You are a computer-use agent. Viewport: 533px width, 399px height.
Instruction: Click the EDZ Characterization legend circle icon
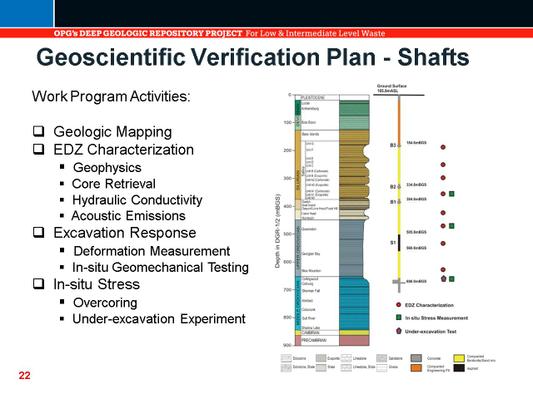(398, 305)
